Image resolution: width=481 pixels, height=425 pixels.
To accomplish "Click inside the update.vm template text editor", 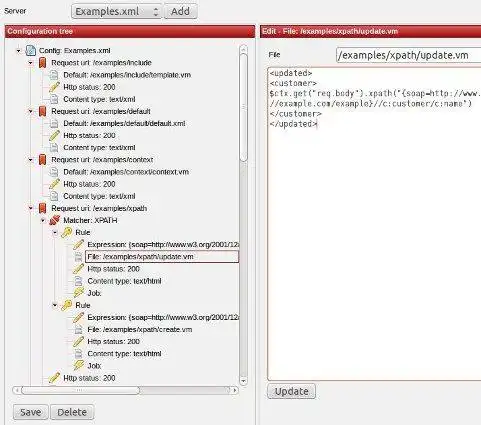I will coord(374,224).
